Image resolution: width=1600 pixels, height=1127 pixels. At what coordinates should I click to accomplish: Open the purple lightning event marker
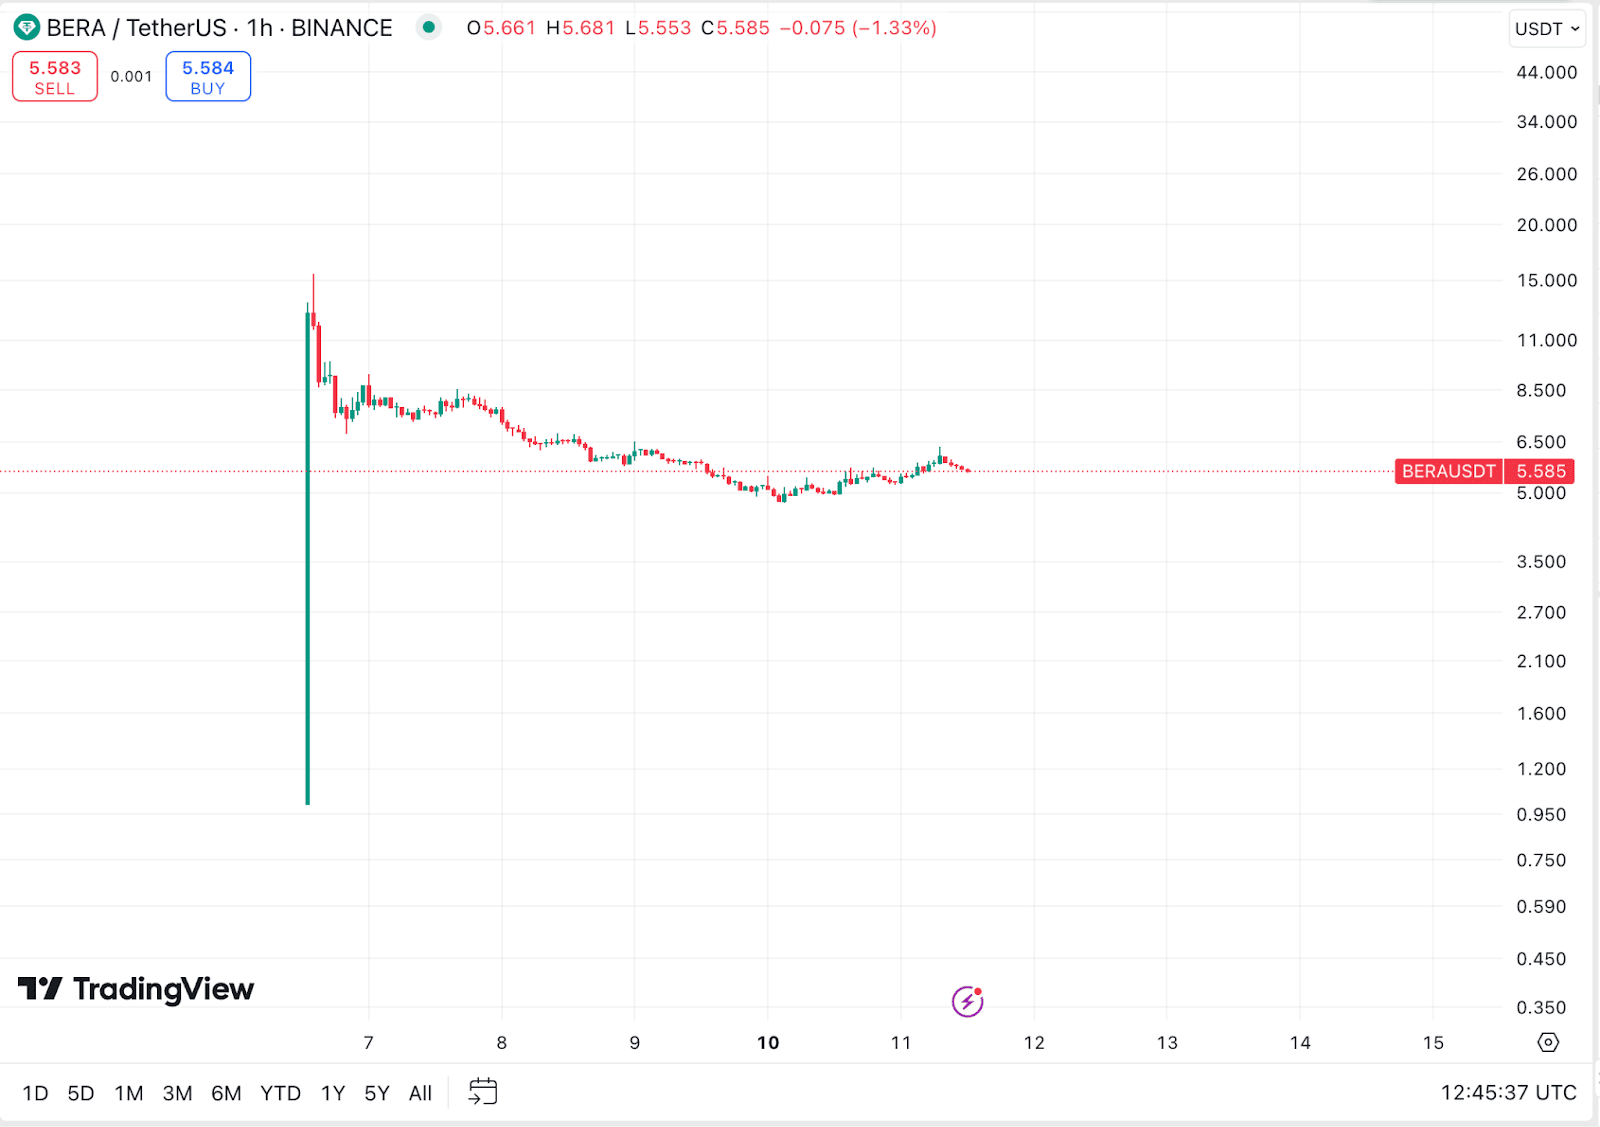pos(967,1000)
